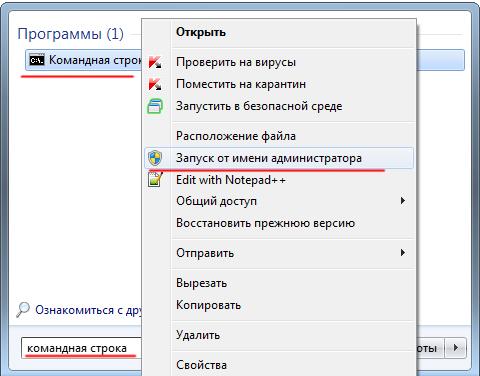Click the search field containing командная строка

pyautogui.click(x=82, y=348)
